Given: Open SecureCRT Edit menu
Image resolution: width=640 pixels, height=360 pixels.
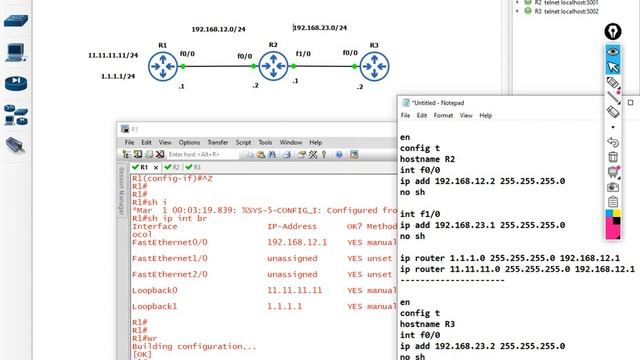Looking at the screenshot, I should click(146, 142).
